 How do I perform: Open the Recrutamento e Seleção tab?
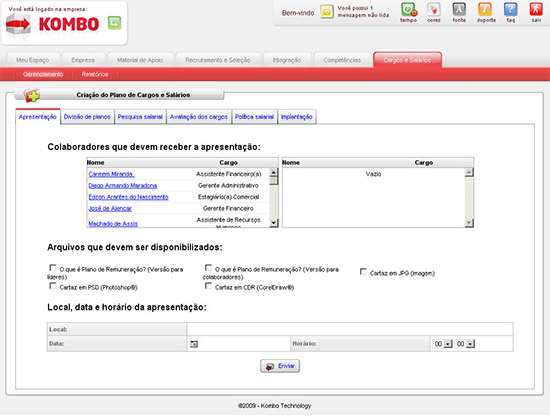218,60
